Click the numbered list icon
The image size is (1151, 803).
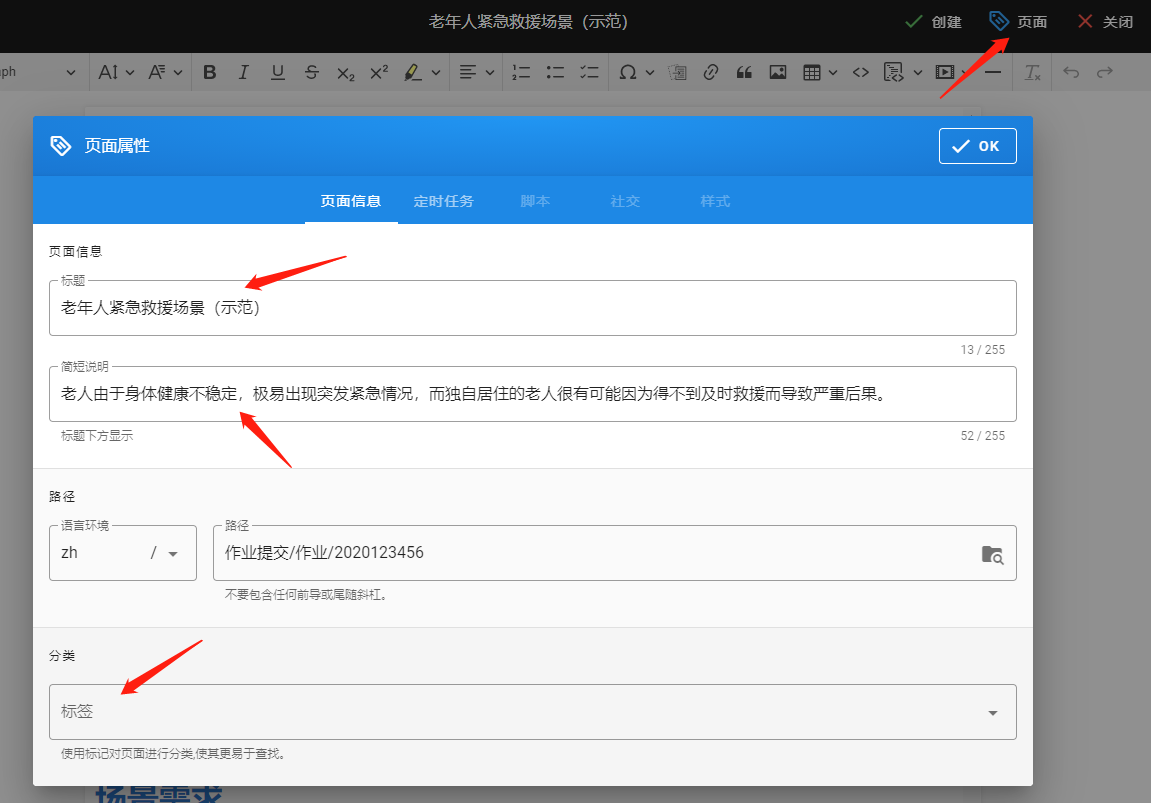(x=521, y=72)
